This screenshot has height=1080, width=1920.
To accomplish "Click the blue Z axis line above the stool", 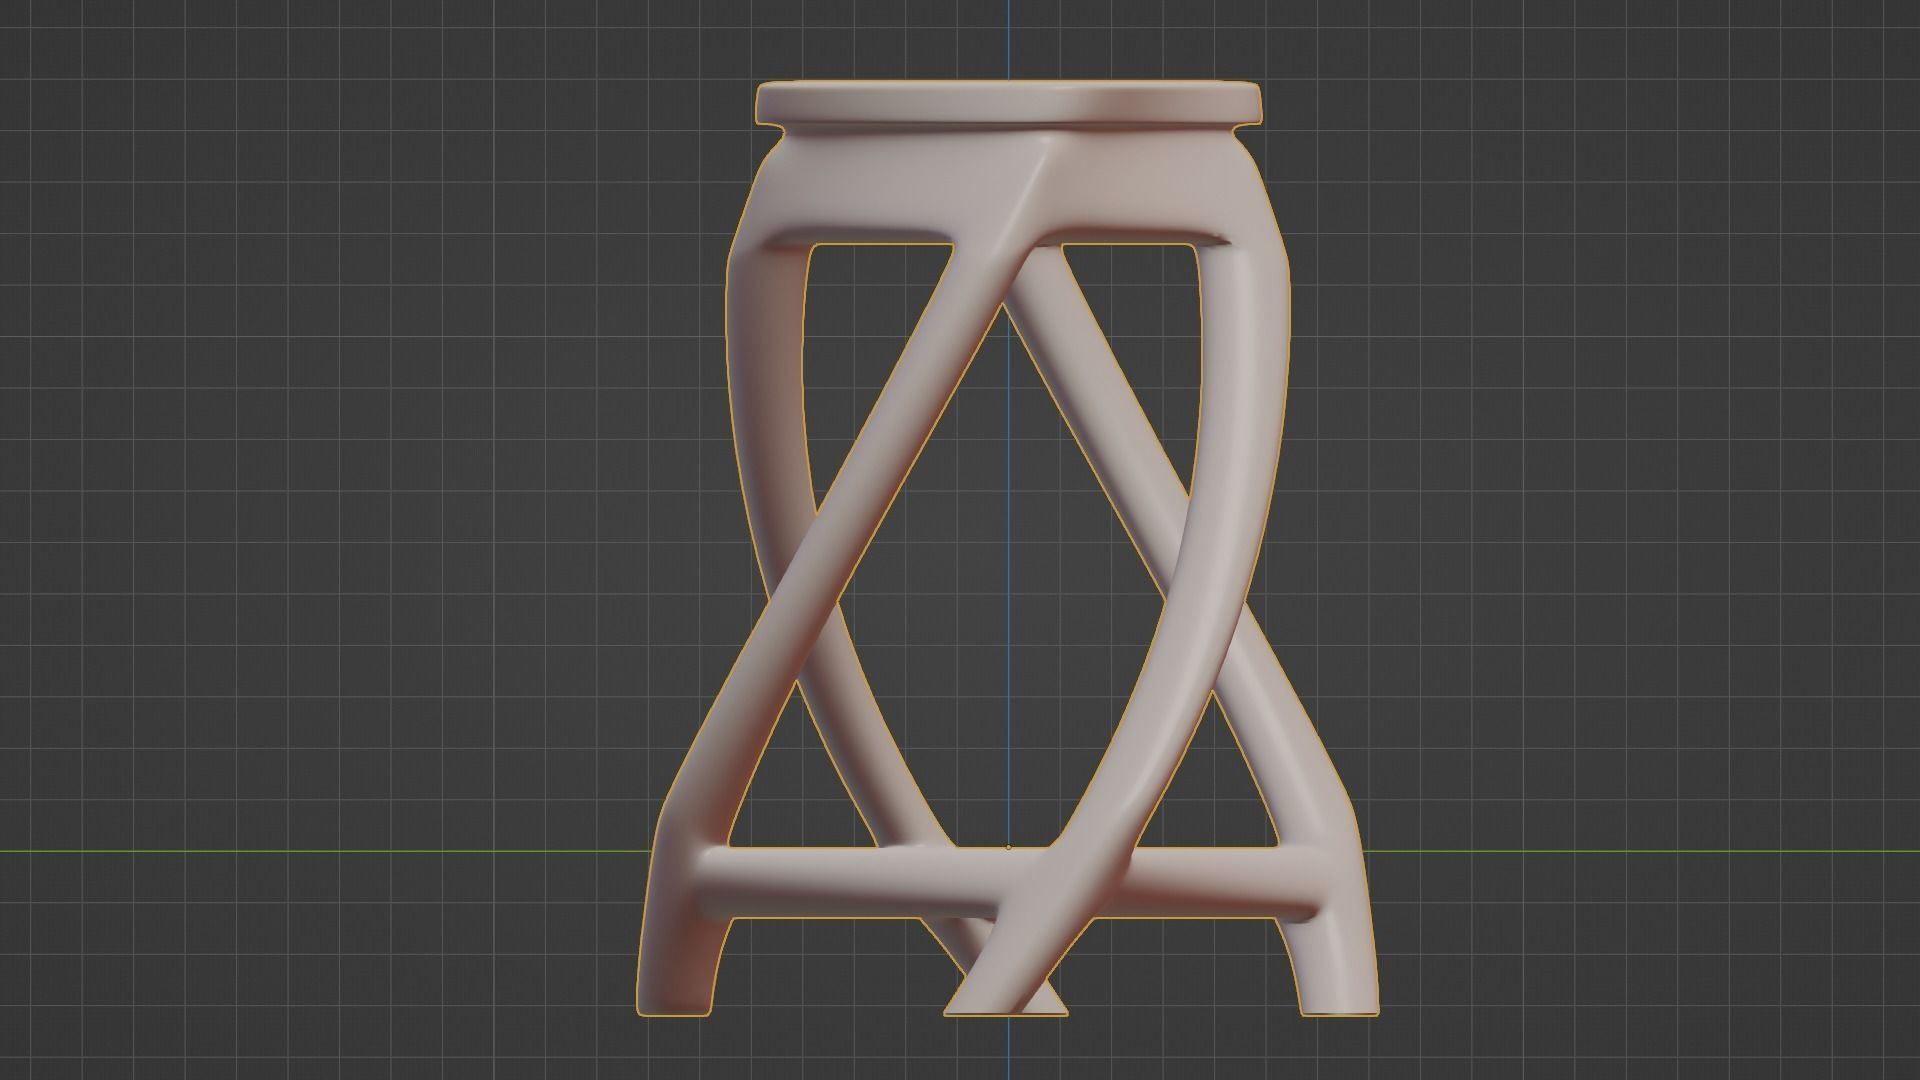I will 1008,40.
